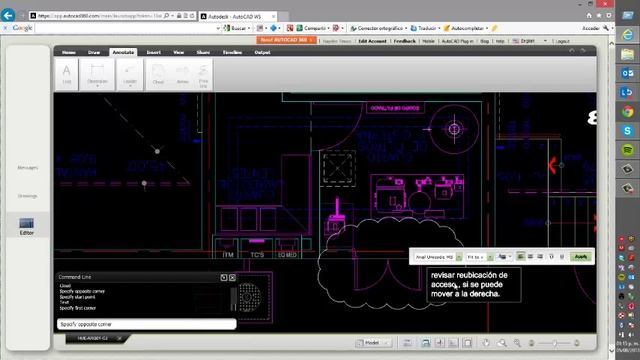Viewport: 640px width, 360px height.
Task: Open Skype from the taskbar
Action: click(x=627, y=131)
